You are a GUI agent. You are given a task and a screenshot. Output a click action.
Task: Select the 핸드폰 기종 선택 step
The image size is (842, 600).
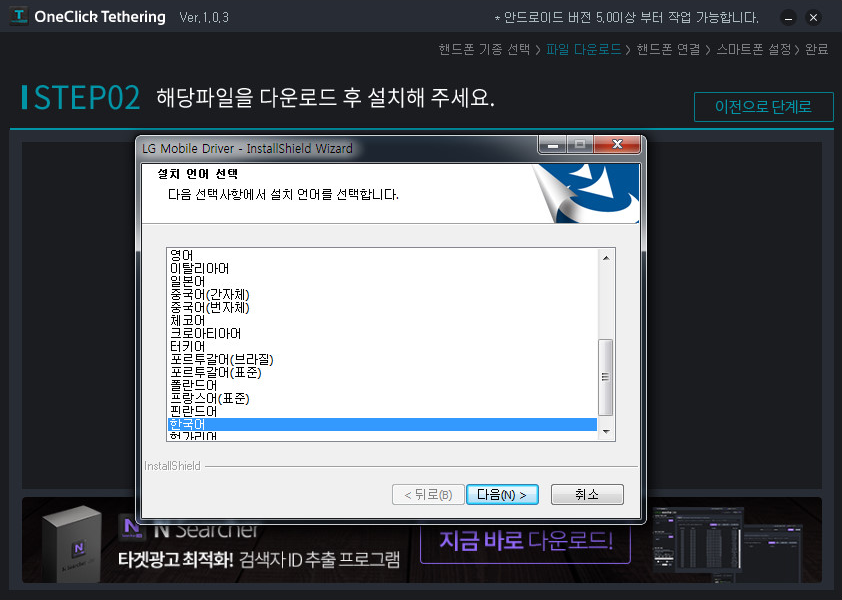pyautogui.click(x=484, y=49)
